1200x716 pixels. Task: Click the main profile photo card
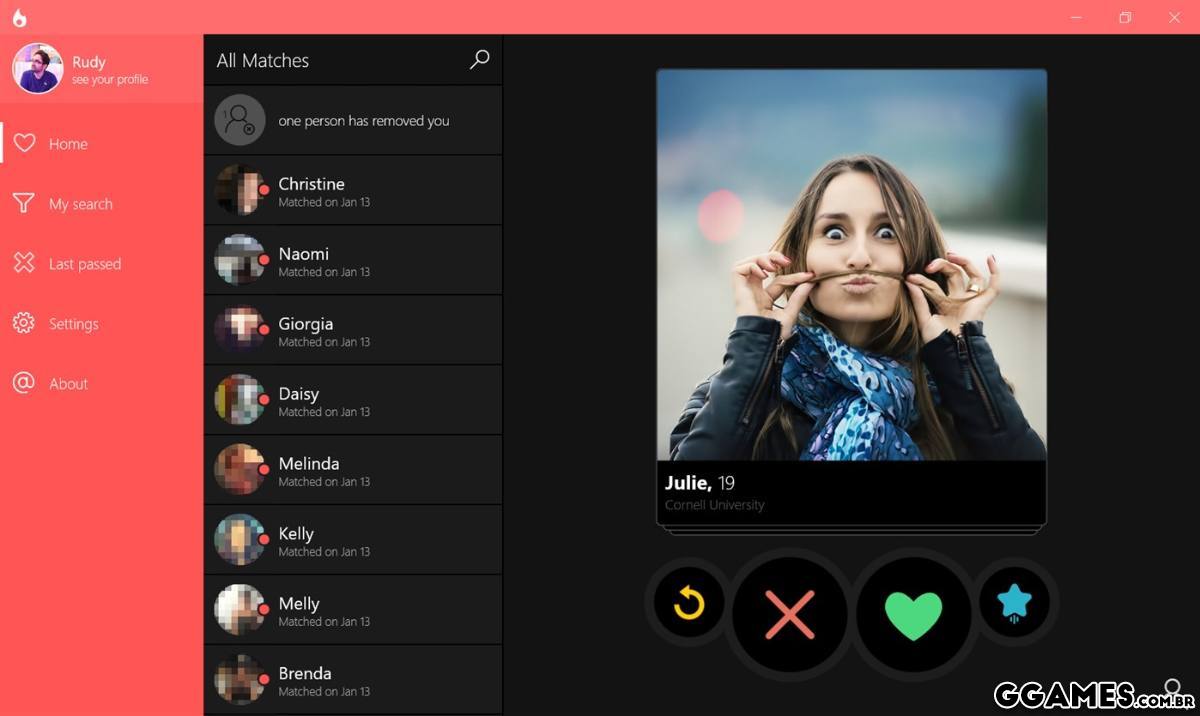[x=851, y=265]
